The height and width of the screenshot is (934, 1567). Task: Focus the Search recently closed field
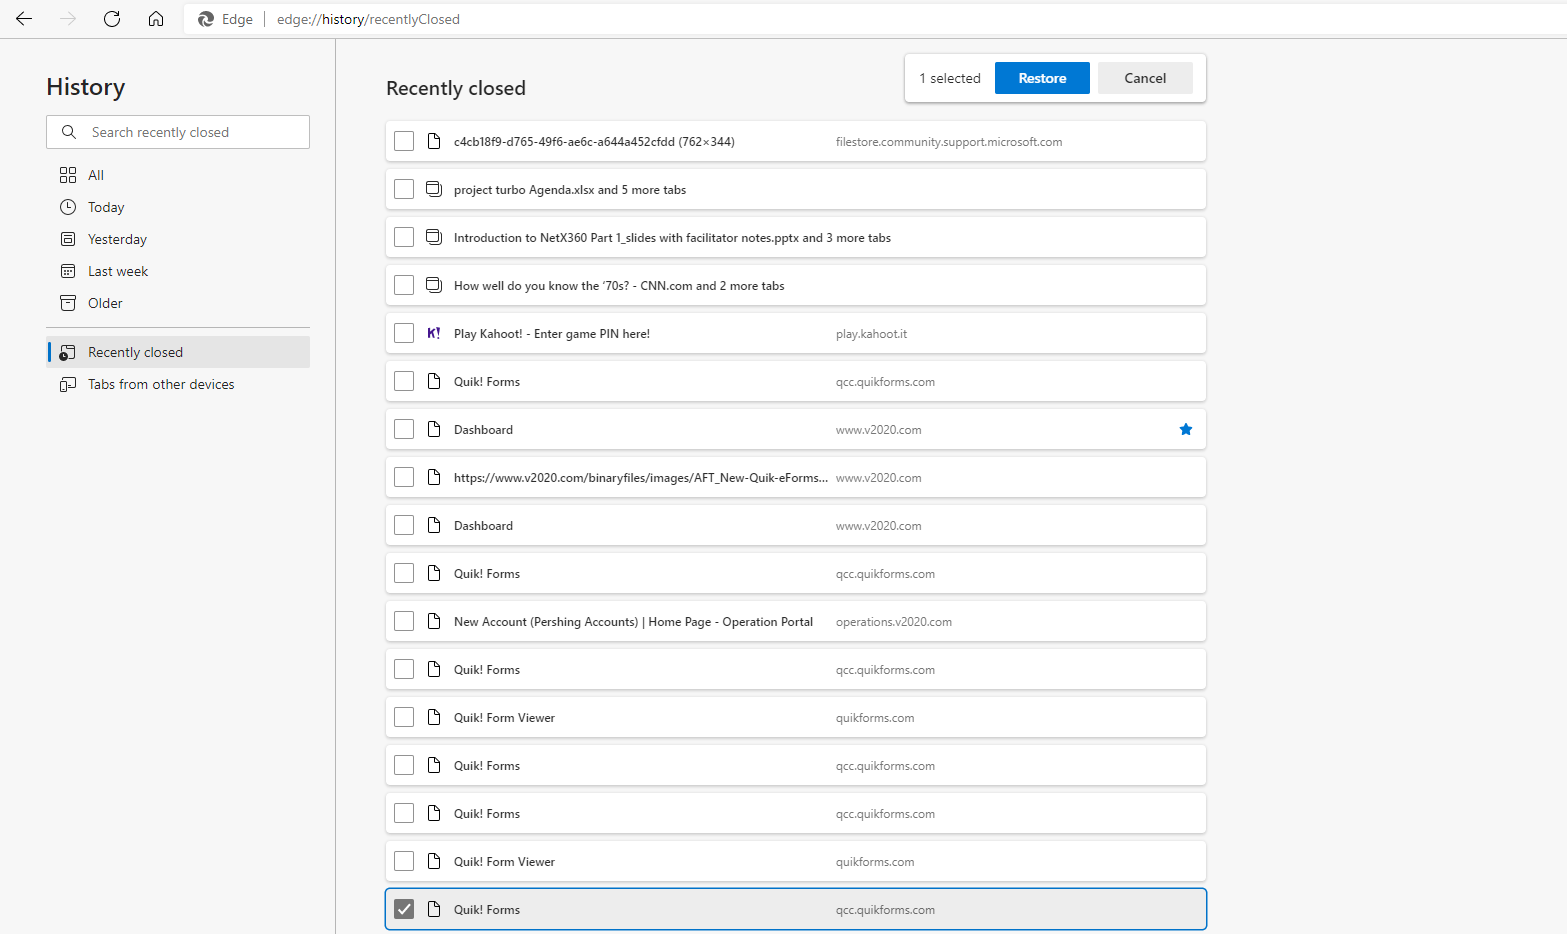point(190,132)
